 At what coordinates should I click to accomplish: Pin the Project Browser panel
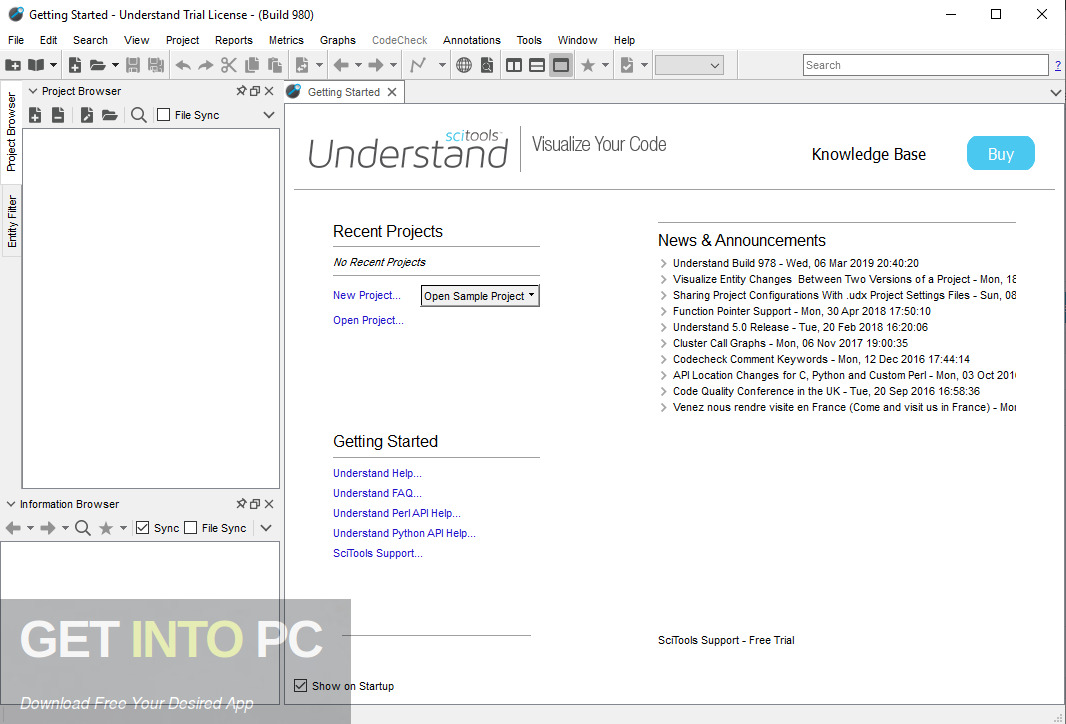[x=241, y=91]
